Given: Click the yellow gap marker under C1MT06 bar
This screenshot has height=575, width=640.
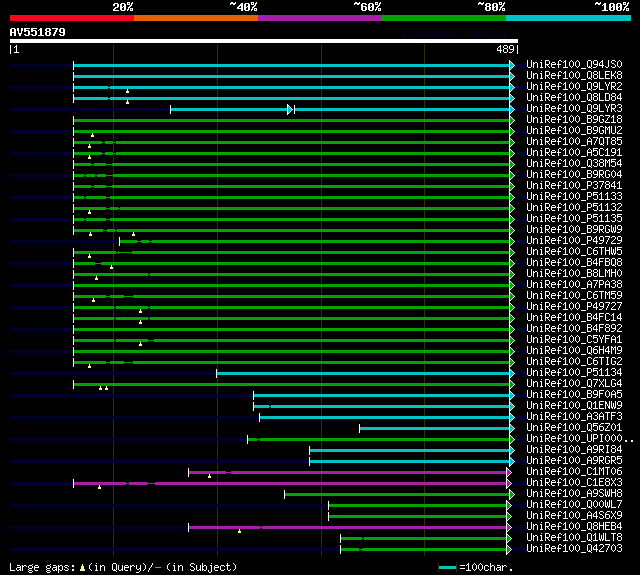Looking at the screenshot, I should [209, 476].
